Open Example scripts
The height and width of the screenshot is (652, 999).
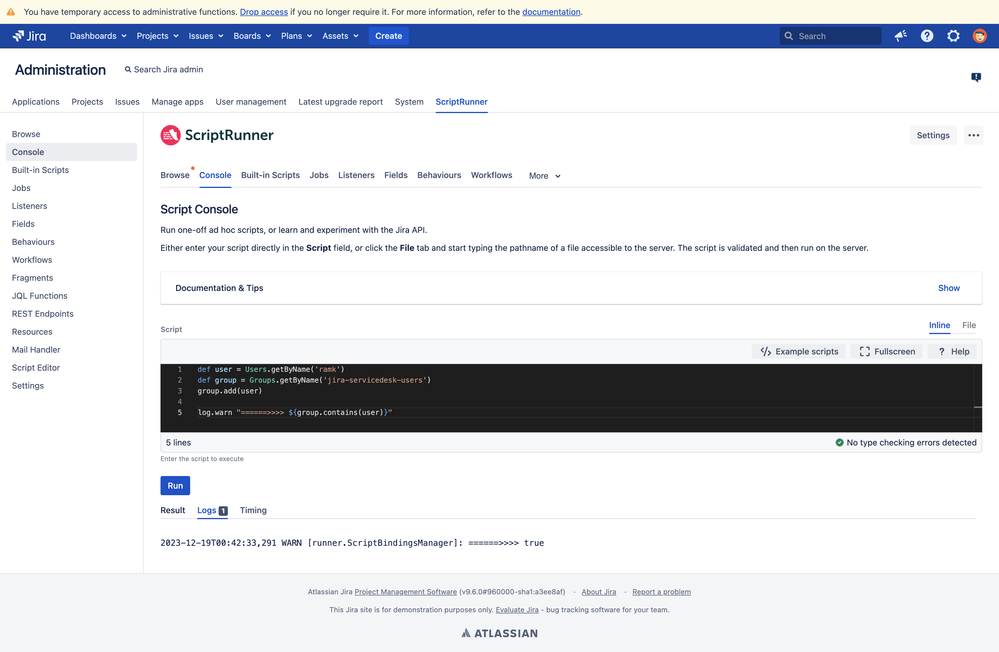point(799,352)
